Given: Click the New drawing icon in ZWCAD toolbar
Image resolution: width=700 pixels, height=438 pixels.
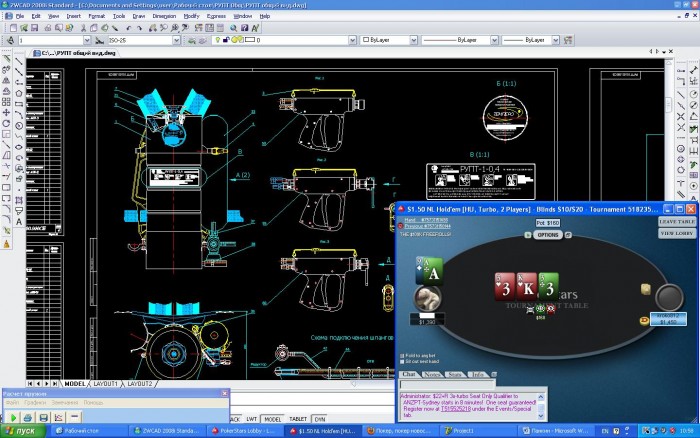Looking at the screenshot, I should (x=13, y=28).
